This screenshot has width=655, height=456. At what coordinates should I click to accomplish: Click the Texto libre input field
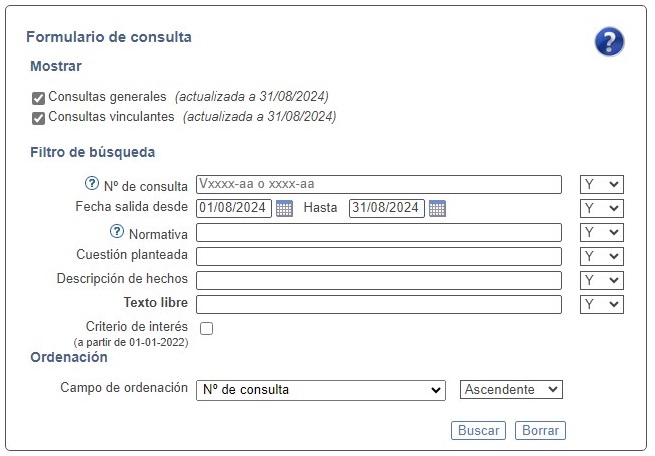tap(379, 304)
